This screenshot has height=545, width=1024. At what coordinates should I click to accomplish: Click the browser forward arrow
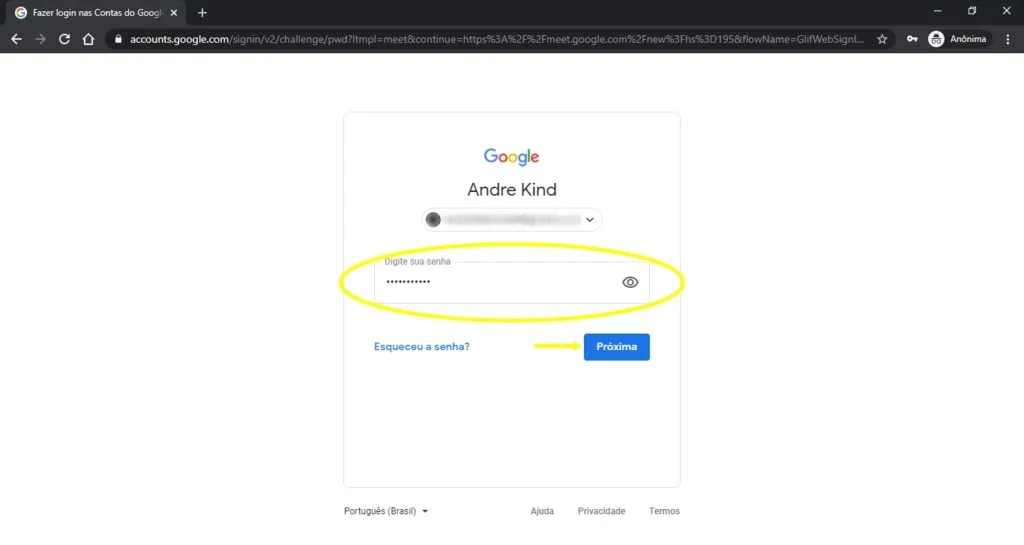(40, 39)
